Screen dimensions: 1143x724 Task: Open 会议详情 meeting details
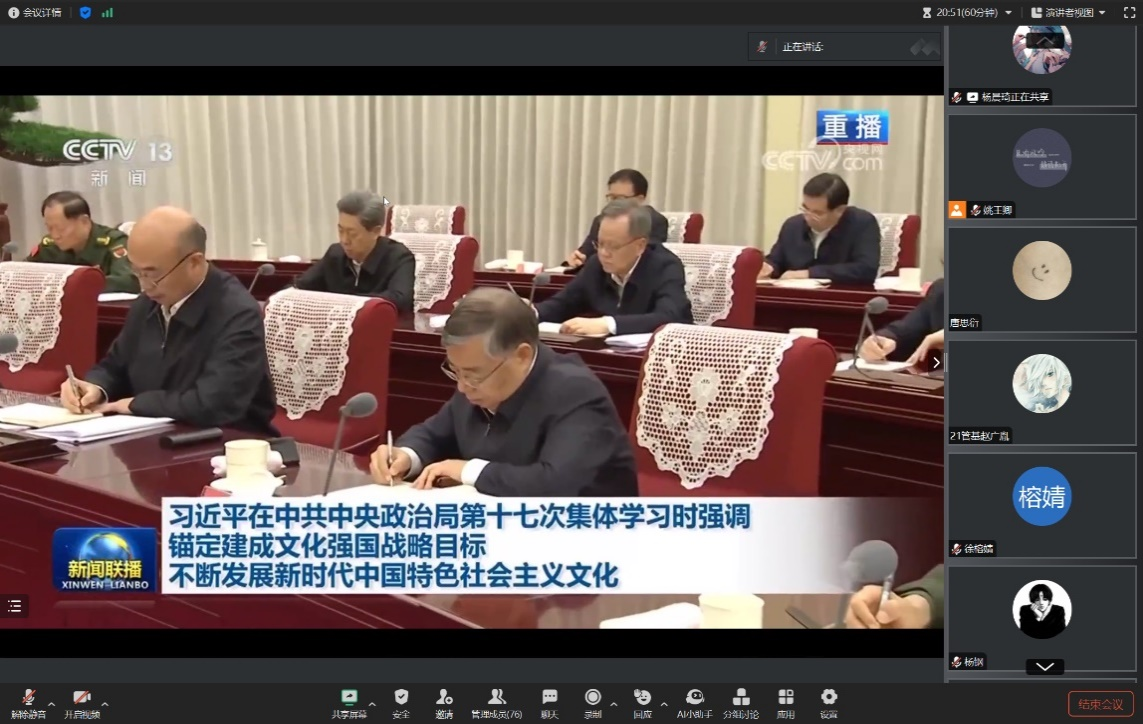(x=35, y=13)
